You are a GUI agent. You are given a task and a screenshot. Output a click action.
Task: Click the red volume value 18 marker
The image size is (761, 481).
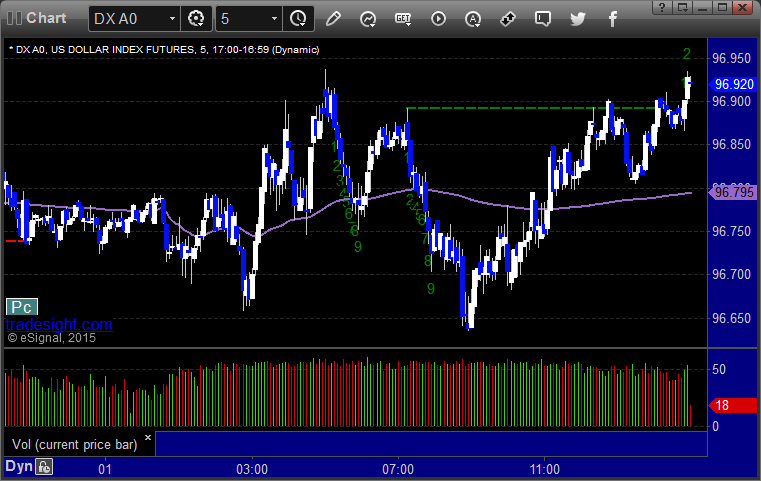point(733,405)
